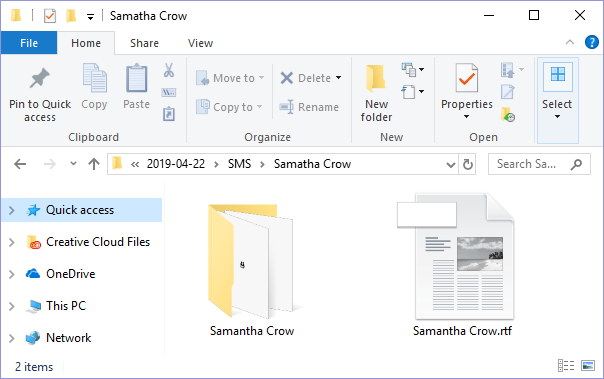604x379 pixels.
Task: Click New folder icon in title bar
Action: pos(71,16)
